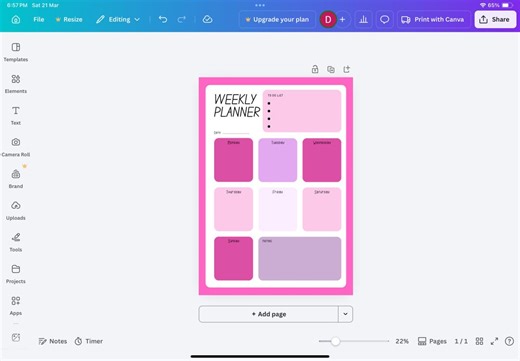Open the Resize option
Screen dimensions: 520x361
point(69,19)
